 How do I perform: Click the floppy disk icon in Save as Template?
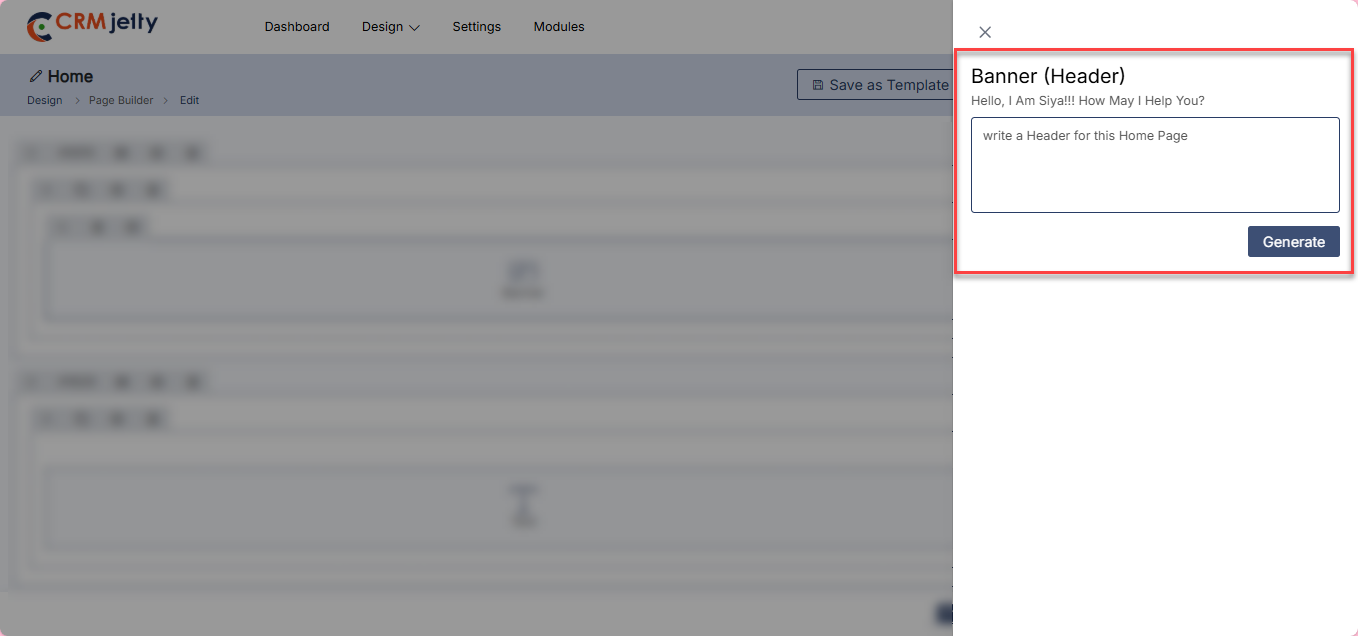pos(818,85)
